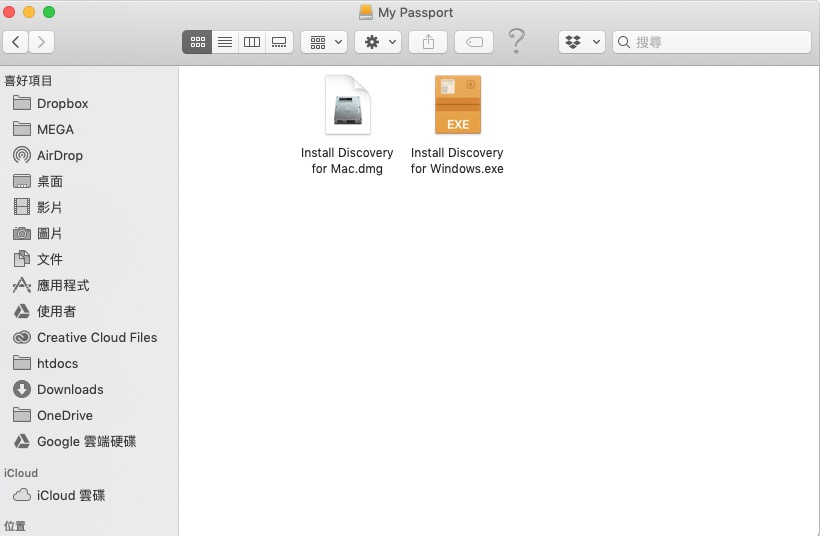This screenshot has height=536, width=820.
Task: Select Install Discovery for Mac.dmg file icon
Action: point(348,105)
